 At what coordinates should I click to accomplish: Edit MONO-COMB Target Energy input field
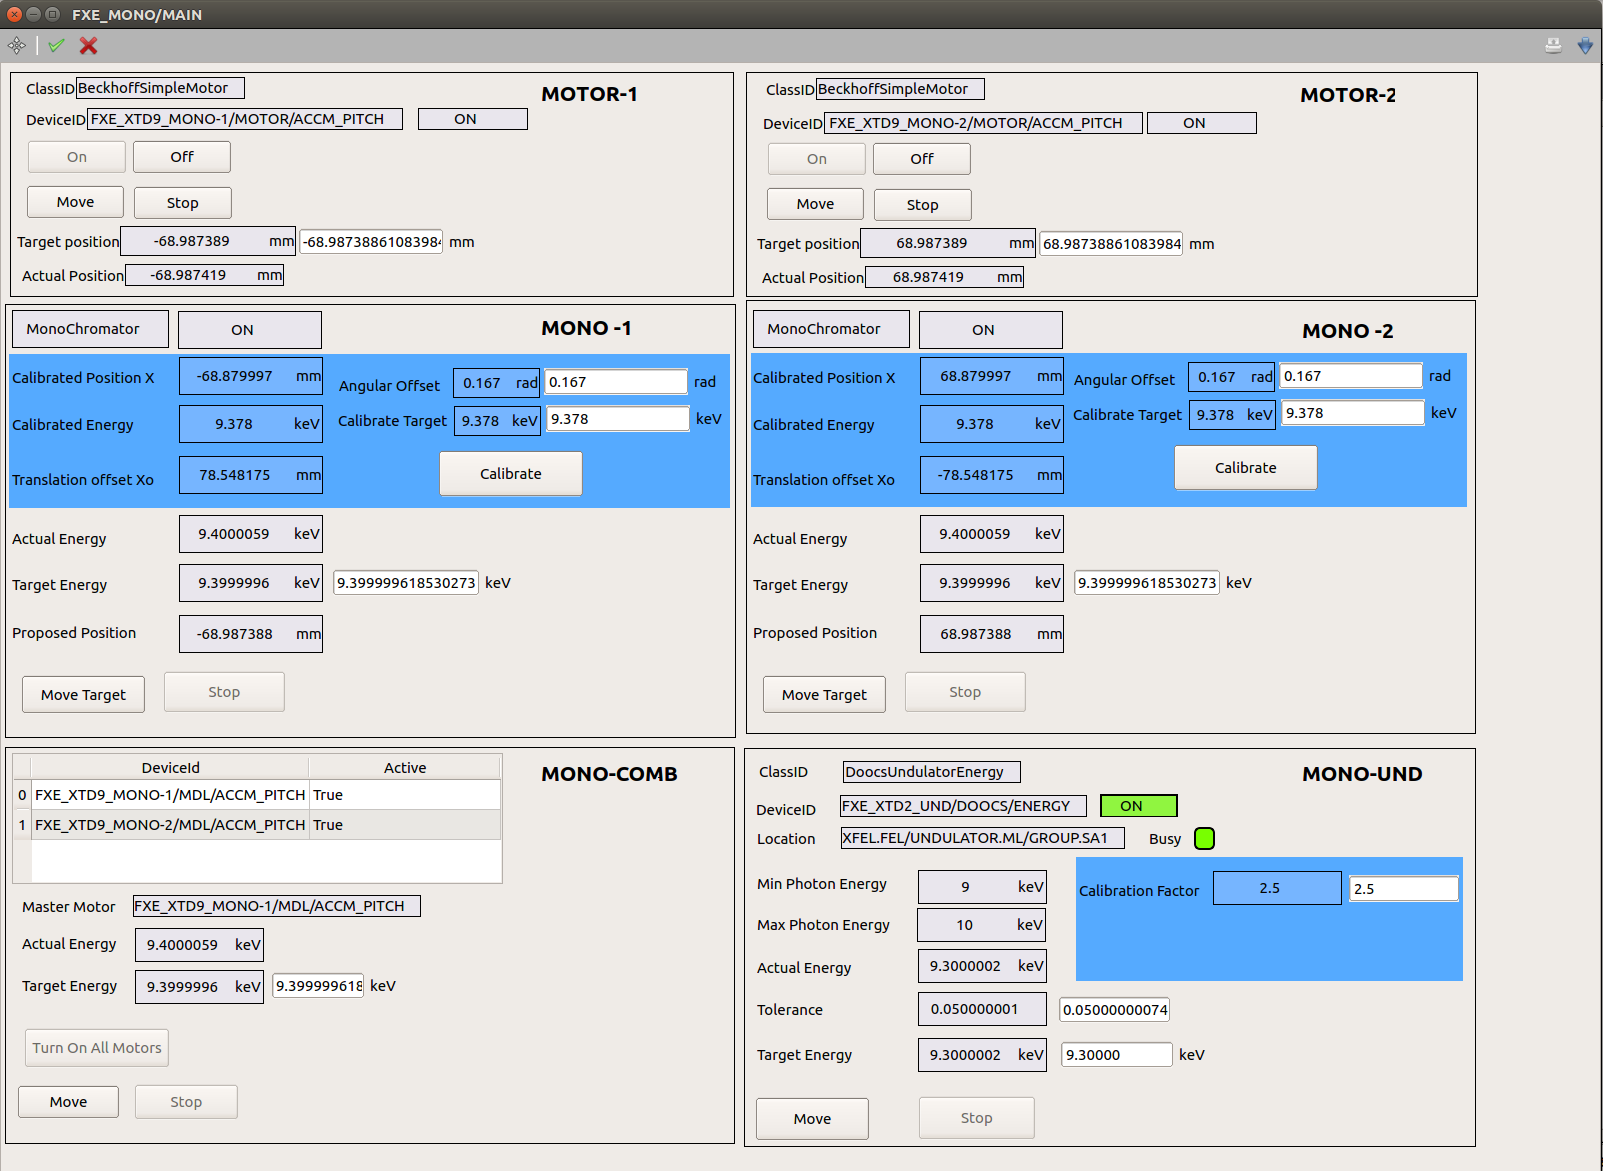pyautogui.click(x=319, y=986)
